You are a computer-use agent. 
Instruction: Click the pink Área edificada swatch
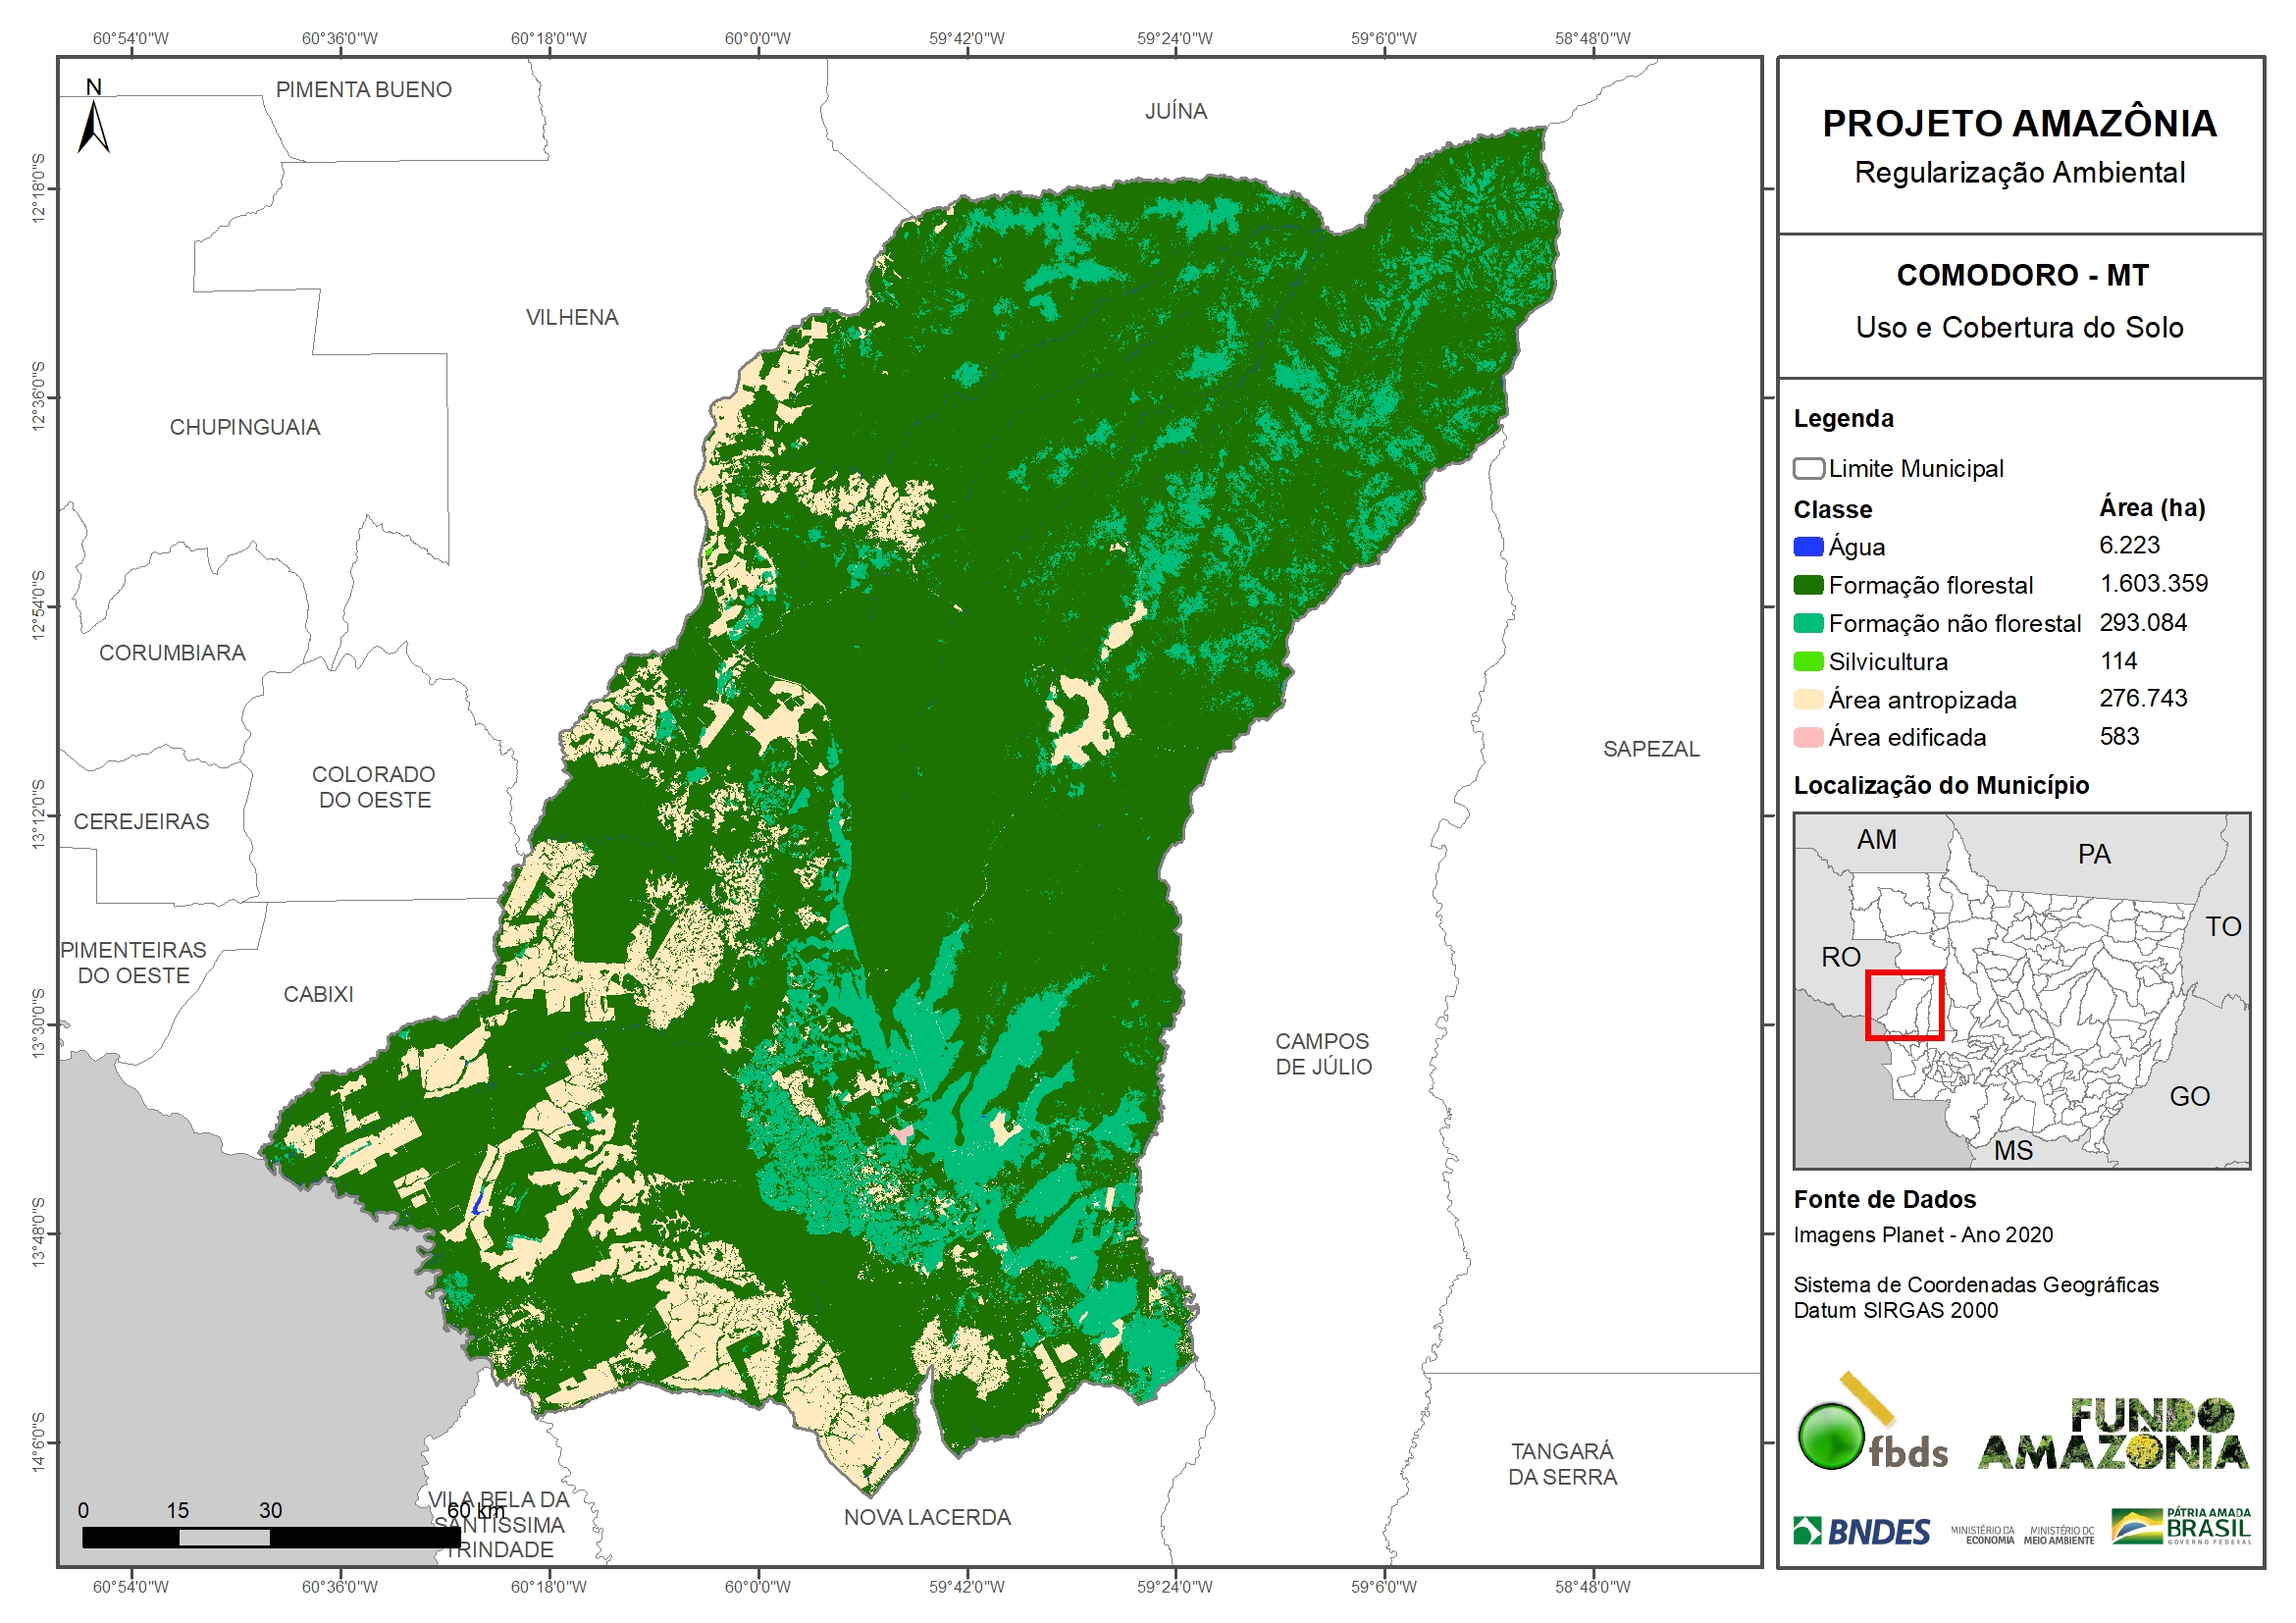coord(1808,738)
